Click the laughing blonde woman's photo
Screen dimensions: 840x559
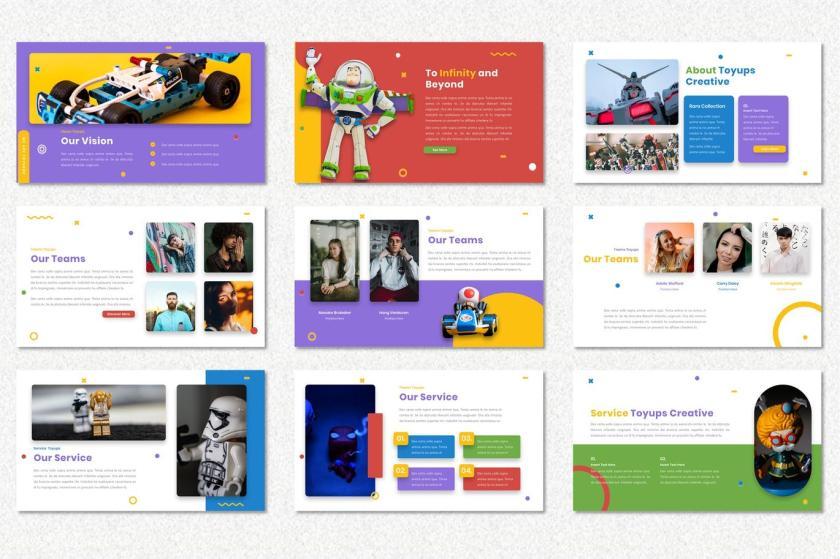point(669,248)
